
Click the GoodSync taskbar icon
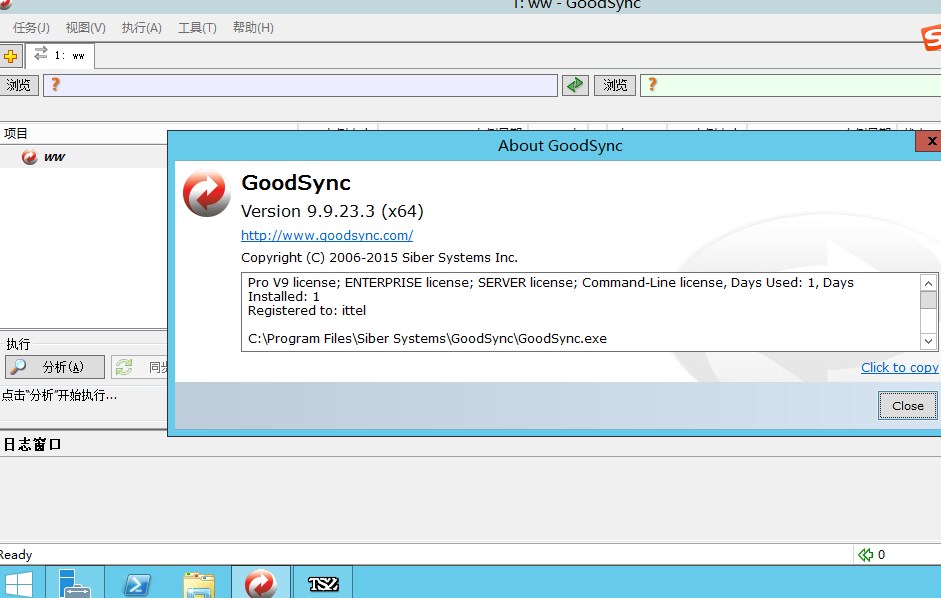click(x=261, y=582)
